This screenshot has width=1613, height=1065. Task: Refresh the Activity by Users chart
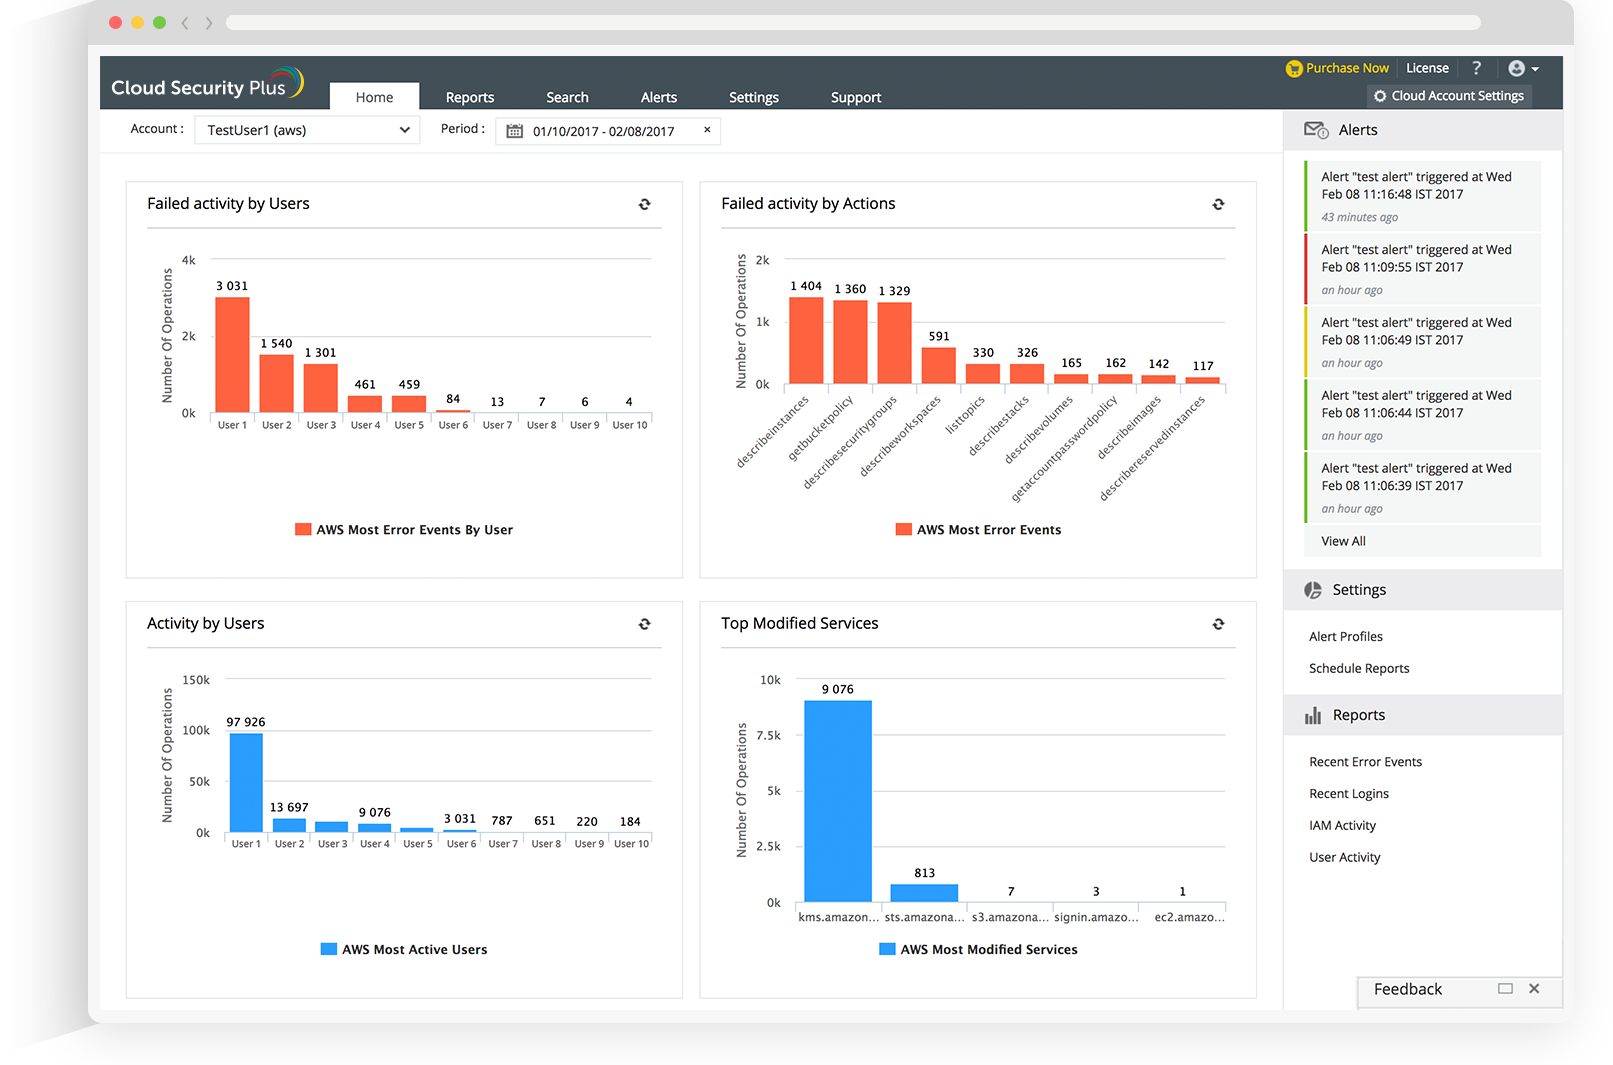point(645,623)
